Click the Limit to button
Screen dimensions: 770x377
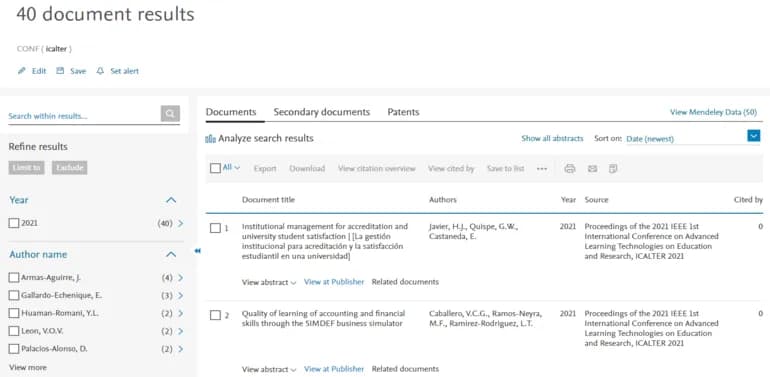tap(27, 168)
